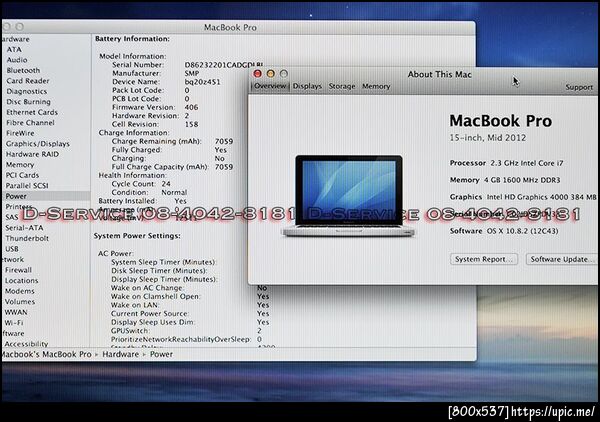
Task: Select Modems in sidebar
Action: (x=20, y=291)
